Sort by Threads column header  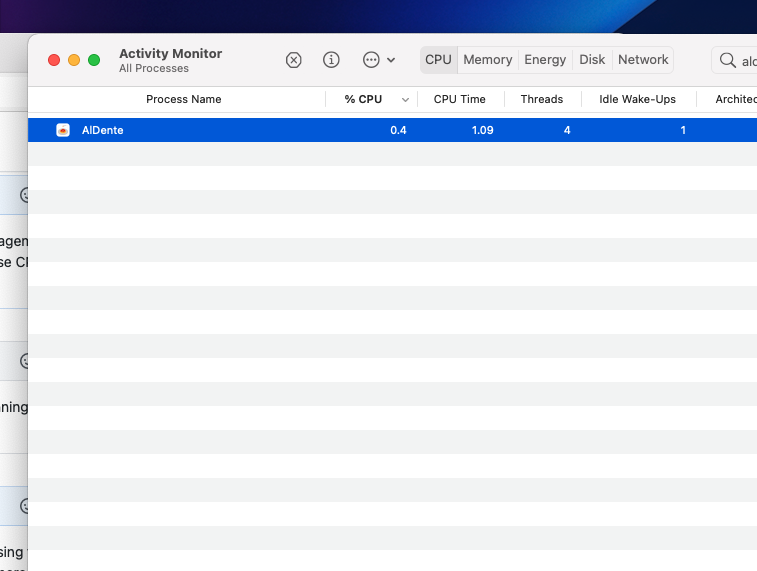click(x=542, y=99)
